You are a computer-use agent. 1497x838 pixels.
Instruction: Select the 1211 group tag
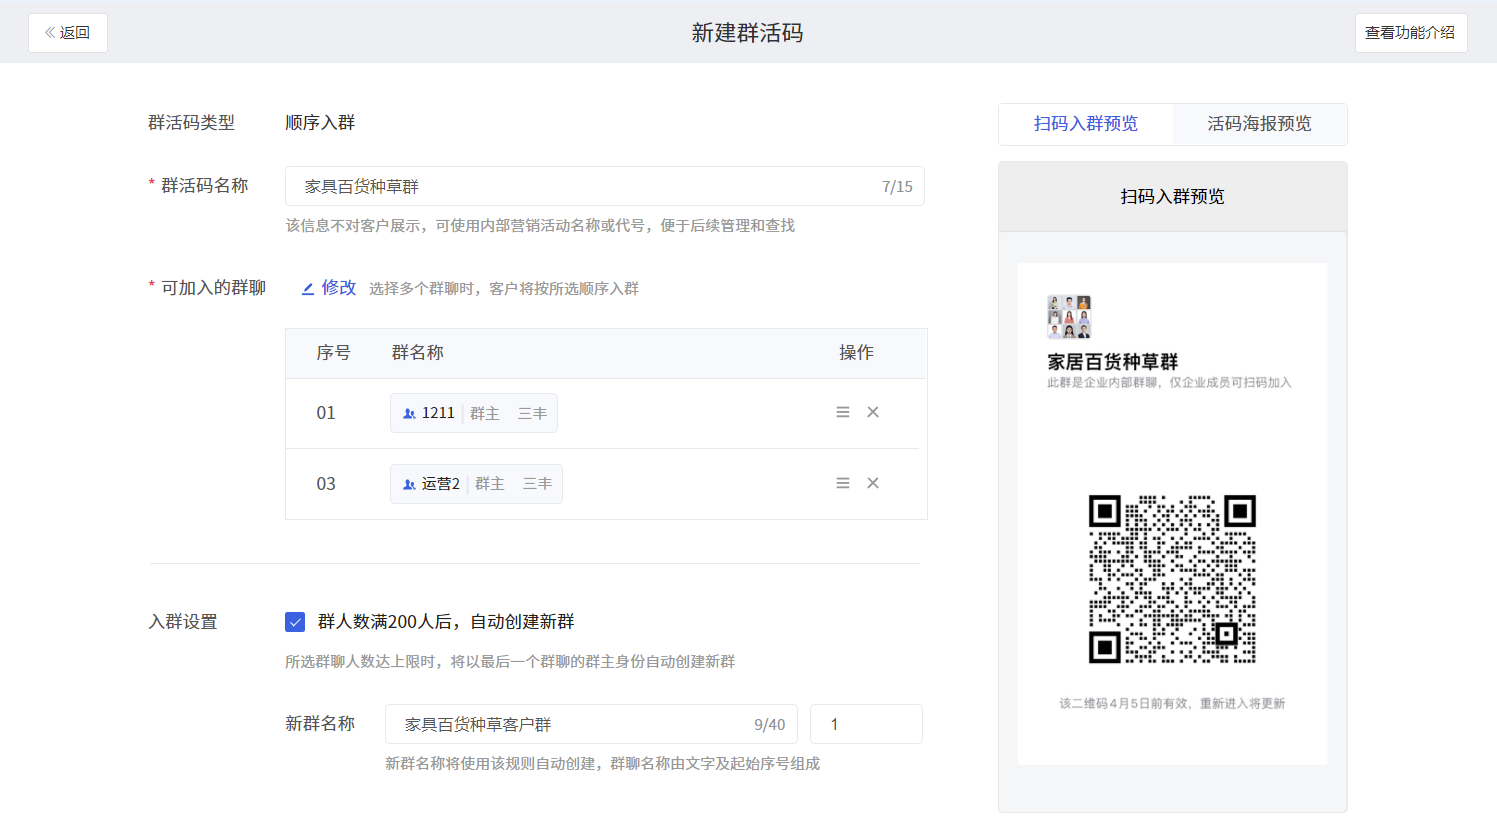(474, 413)
